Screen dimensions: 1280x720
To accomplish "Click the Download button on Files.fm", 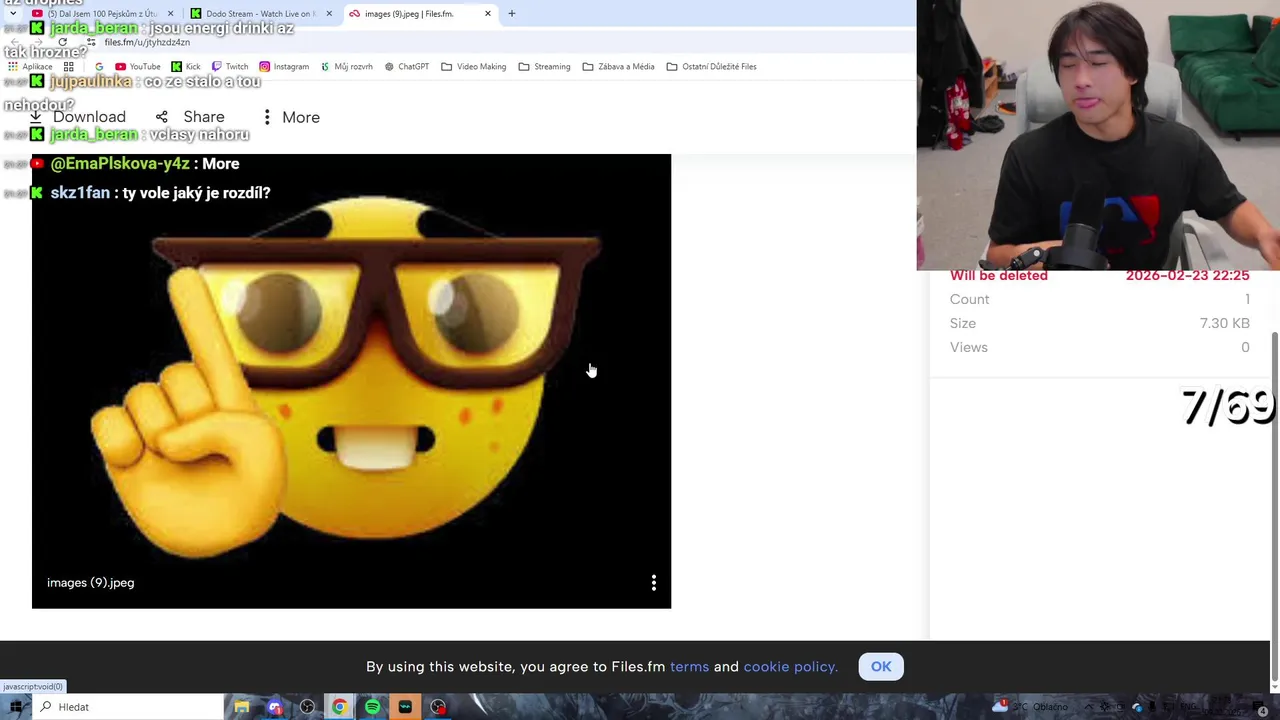I will point(77,117).
